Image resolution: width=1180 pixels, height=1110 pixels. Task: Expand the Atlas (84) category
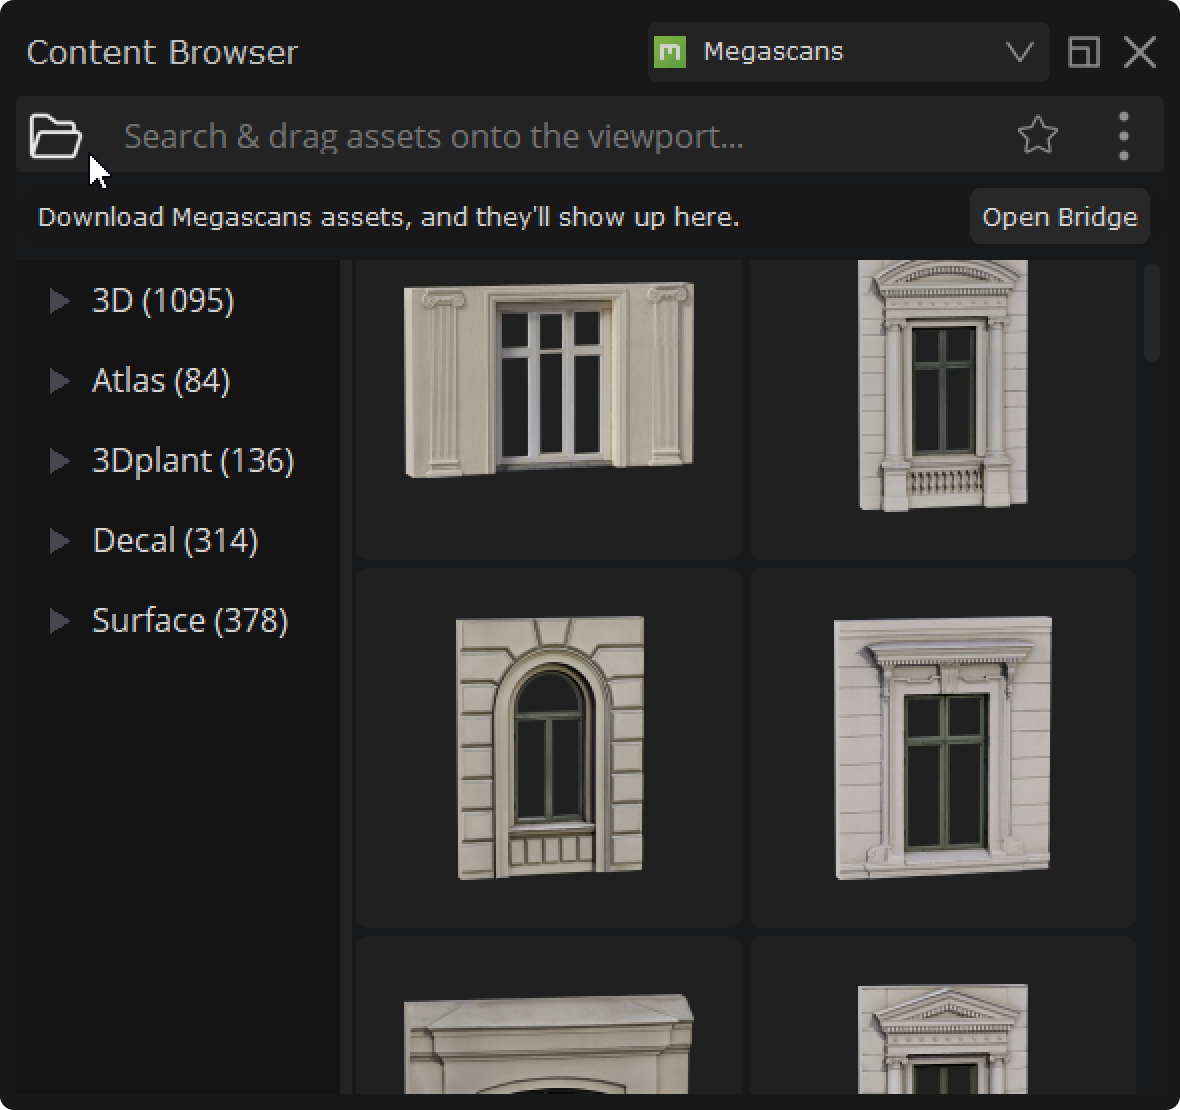point(60,381)
